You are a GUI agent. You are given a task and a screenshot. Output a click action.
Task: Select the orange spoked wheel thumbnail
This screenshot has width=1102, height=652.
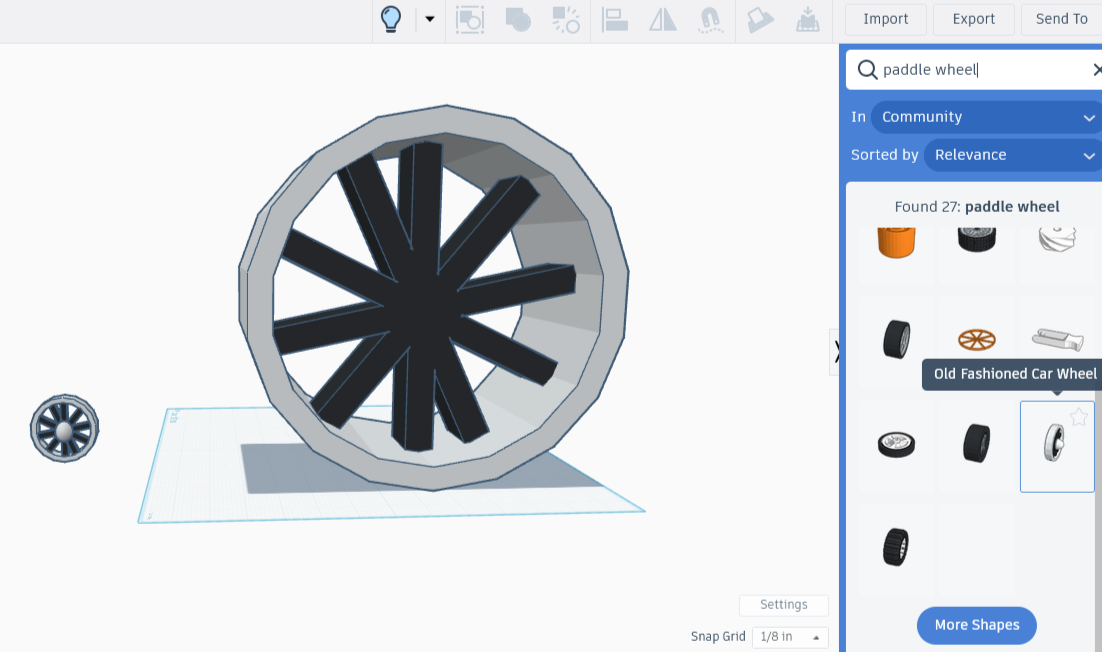click(976, 340)
